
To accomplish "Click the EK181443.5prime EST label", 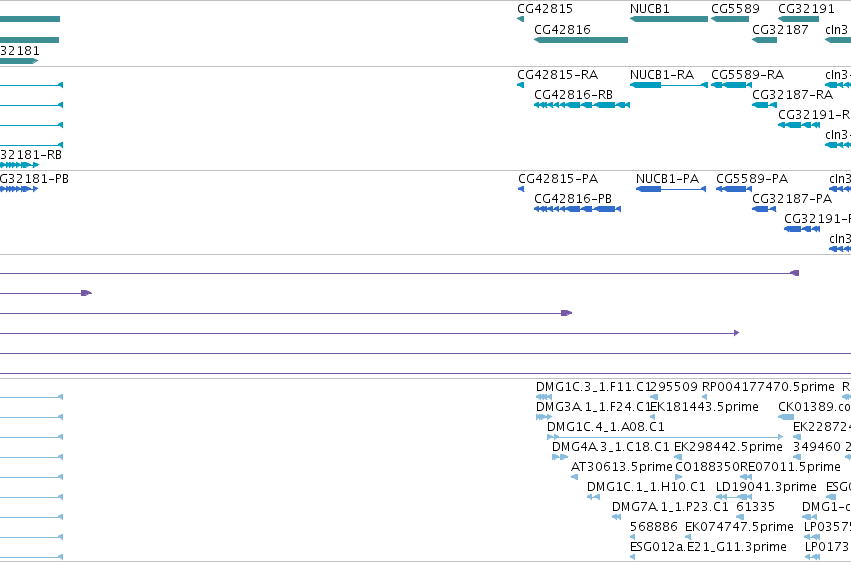I will point(704,407).
